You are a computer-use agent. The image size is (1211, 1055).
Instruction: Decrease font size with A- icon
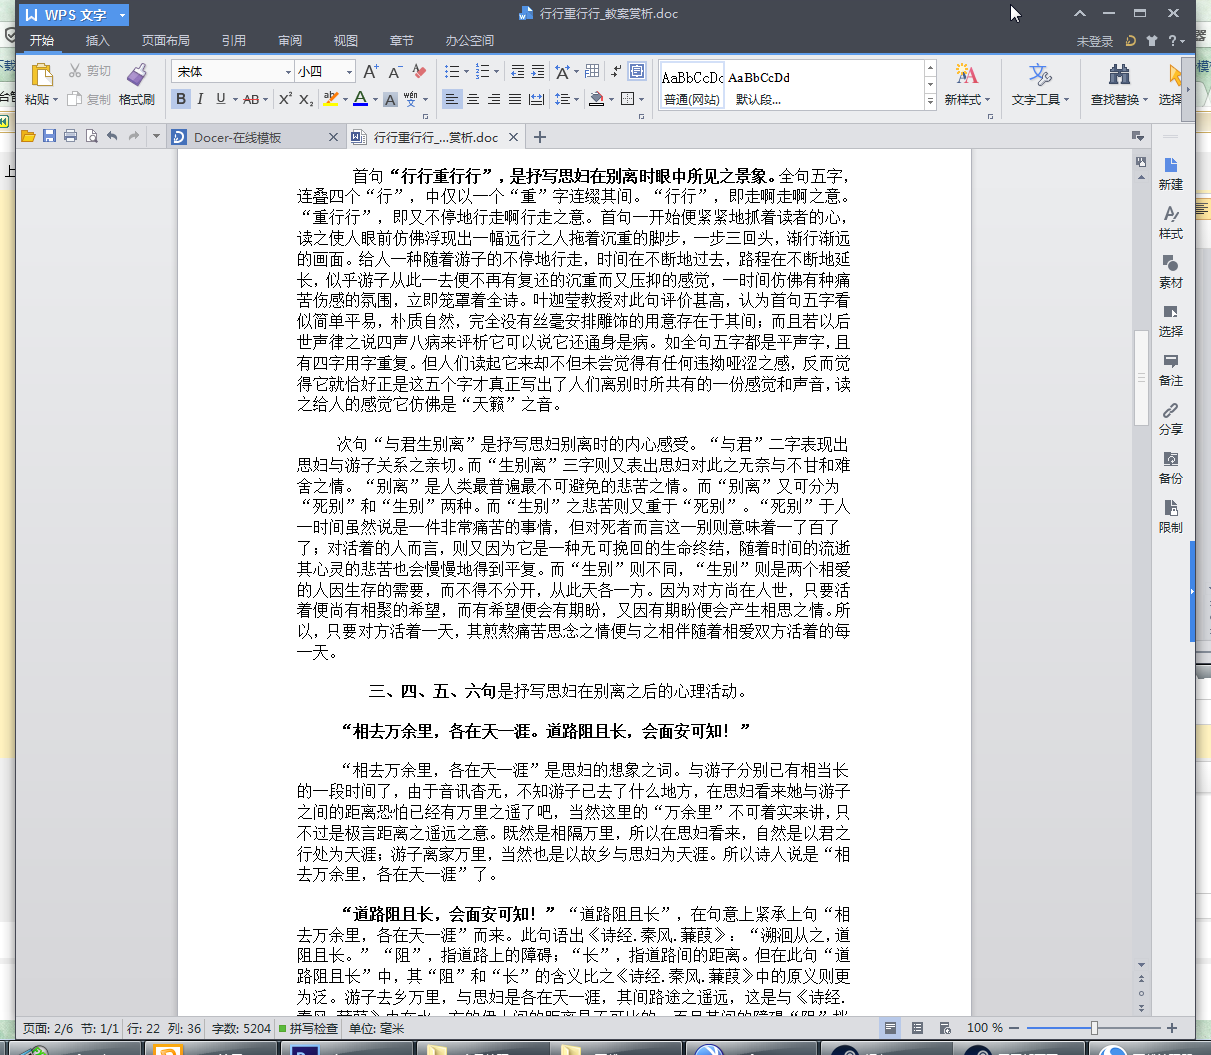[395, 71]
